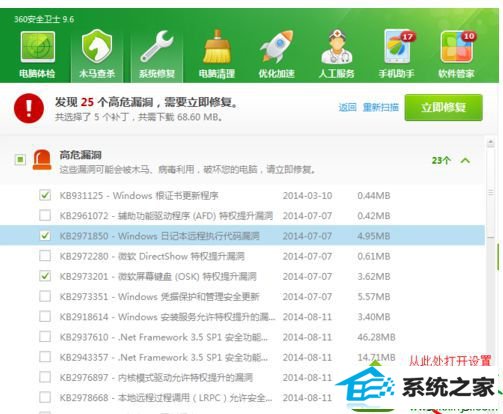Select highlighted row KB2971850 日记本远程执行代码漏洞
The image size is (503, 414).
[x=242, y=236]
